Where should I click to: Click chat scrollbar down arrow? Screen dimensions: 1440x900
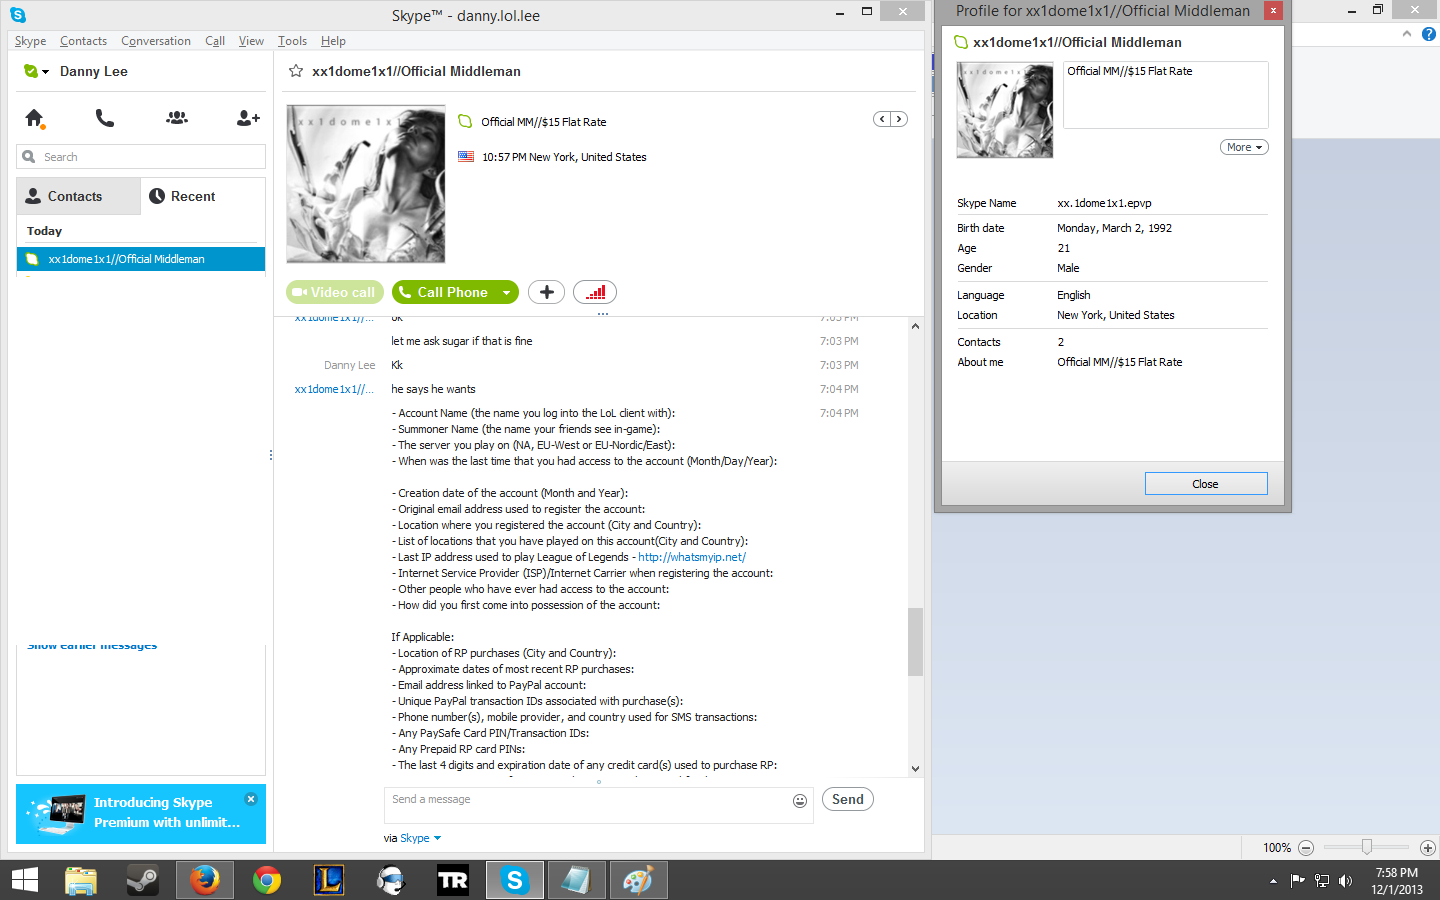[x=915, y=769]
